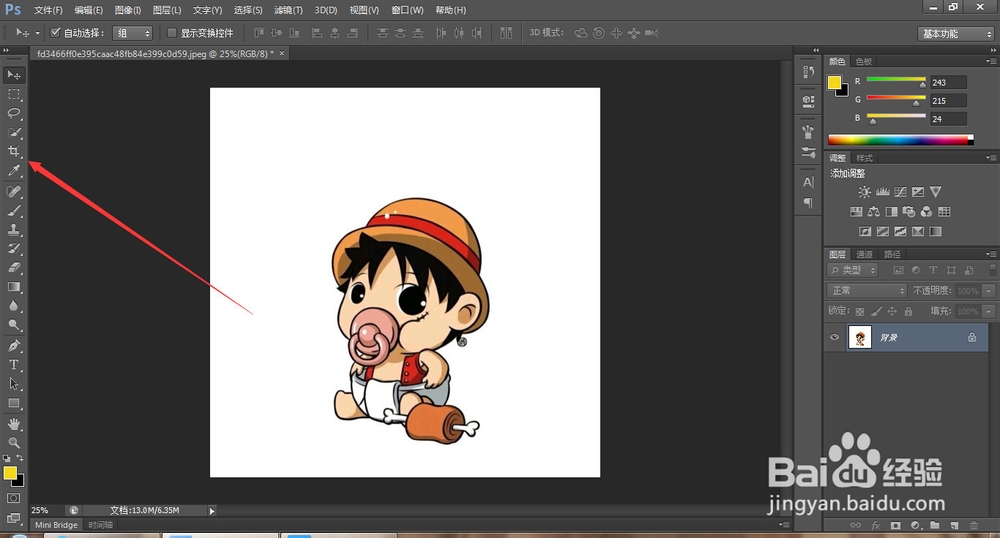1000x538 pixels.
Task: Add Levels adjustment
Action: pos(883,192)
